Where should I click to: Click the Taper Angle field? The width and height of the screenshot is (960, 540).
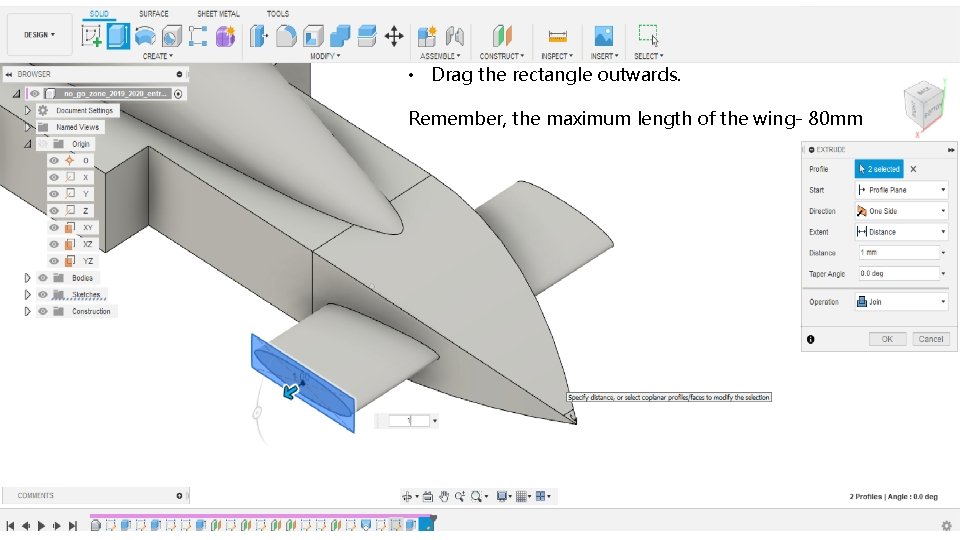tap(898, 274)
